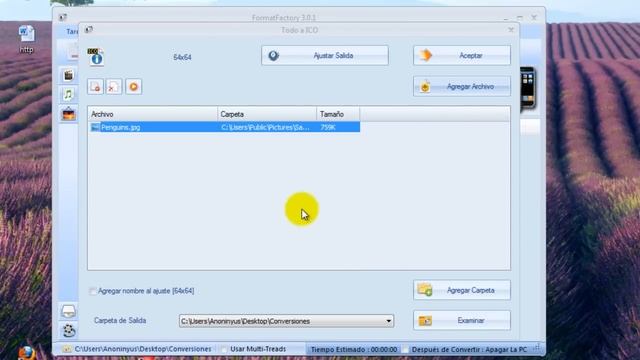The image size is (640, 360).
Task: Toggle Agregar nombre al ajuste [64x64] checkbox
Action: click(x=93, y=291)
